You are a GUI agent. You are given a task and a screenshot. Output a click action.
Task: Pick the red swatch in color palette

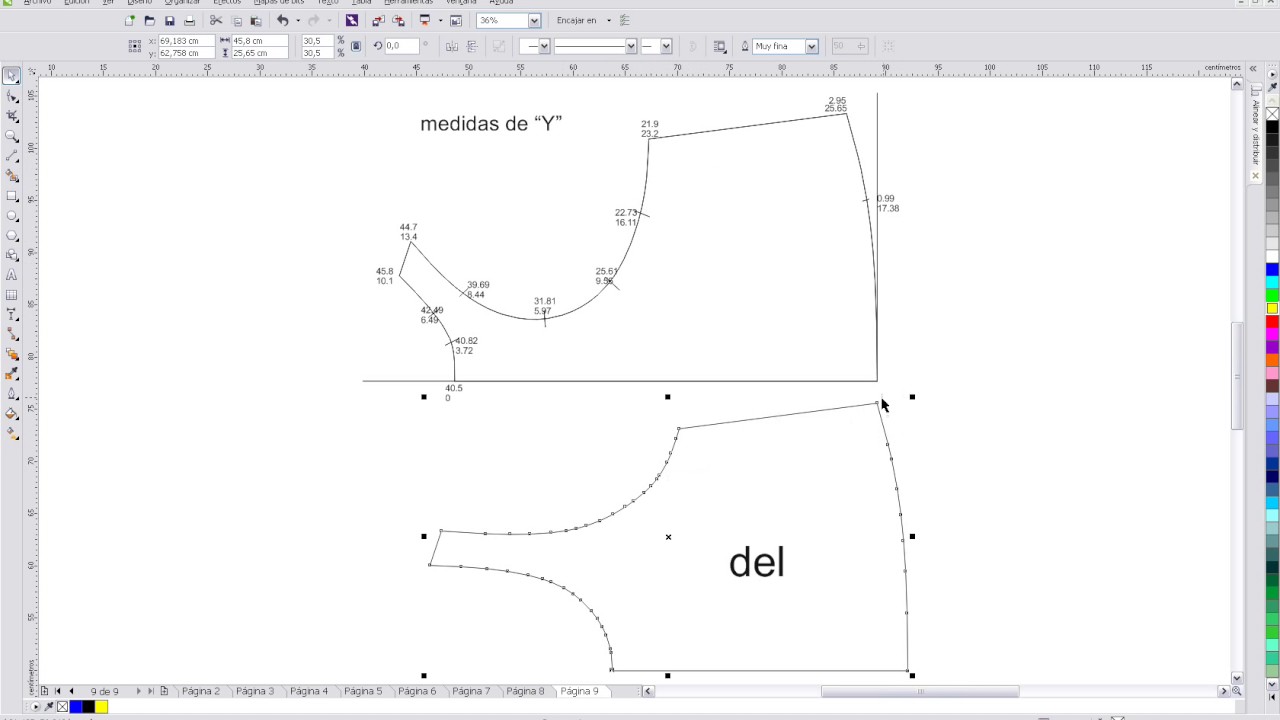tap(1272, 322)
